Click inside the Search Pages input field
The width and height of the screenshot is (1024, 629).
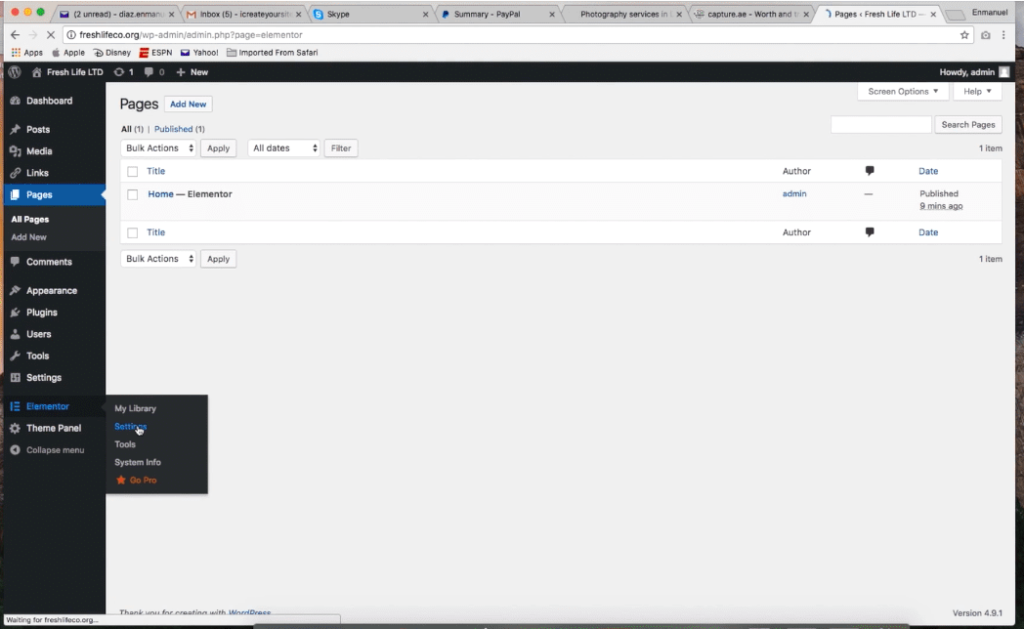click(x=880, y=124)
